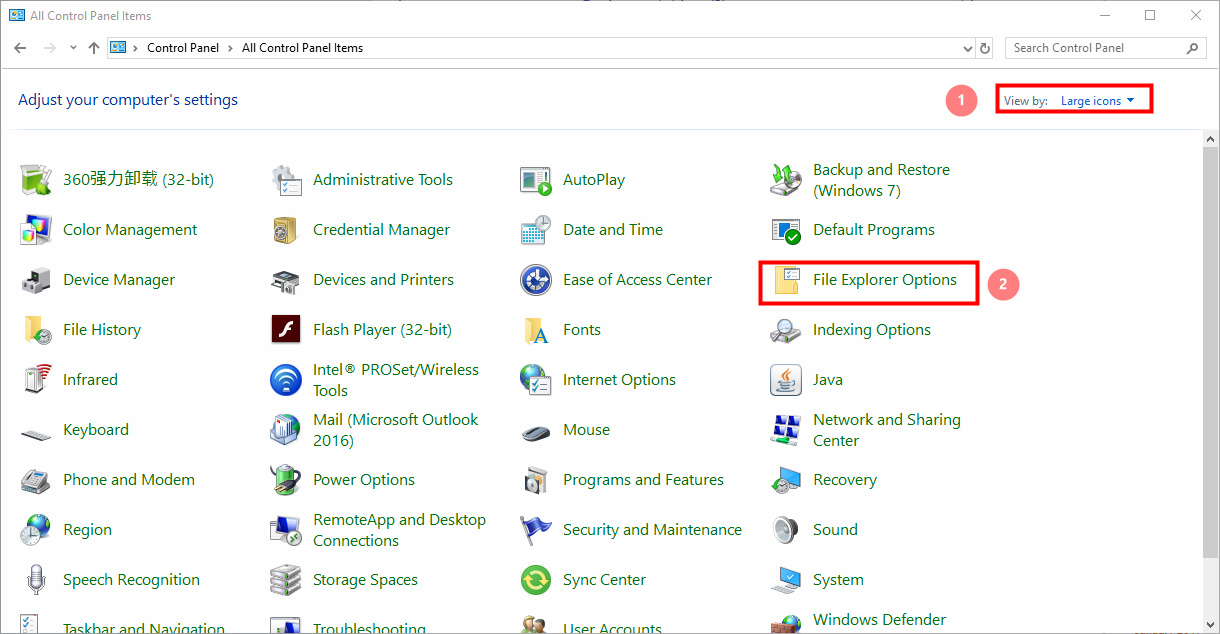Click the vertical scrollbar thumb
The height and width of the screenshot is (634, 1220).
tap(1211, 352)
